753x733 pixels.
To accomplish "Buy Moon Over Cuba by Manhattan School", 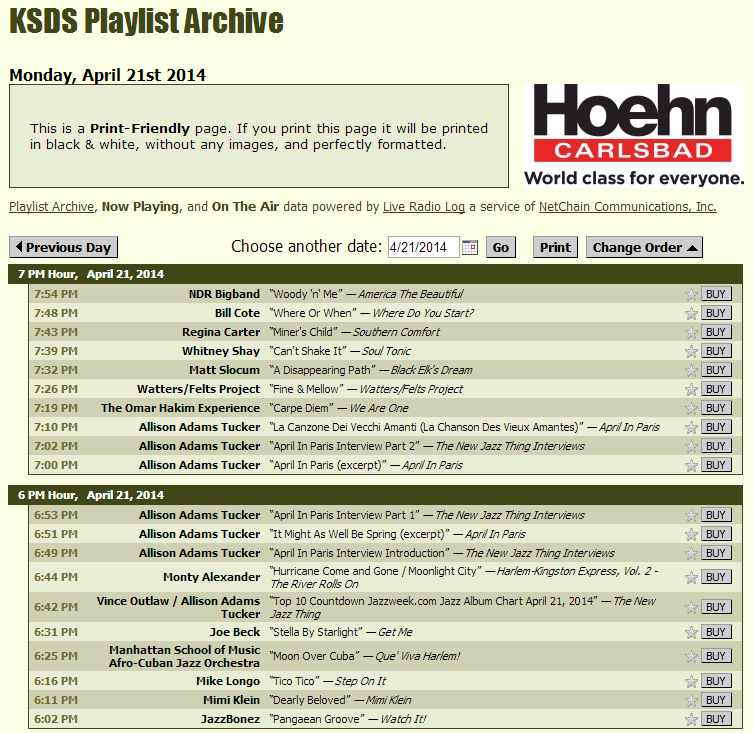I will pyautogui.click(x=716, y=656).
